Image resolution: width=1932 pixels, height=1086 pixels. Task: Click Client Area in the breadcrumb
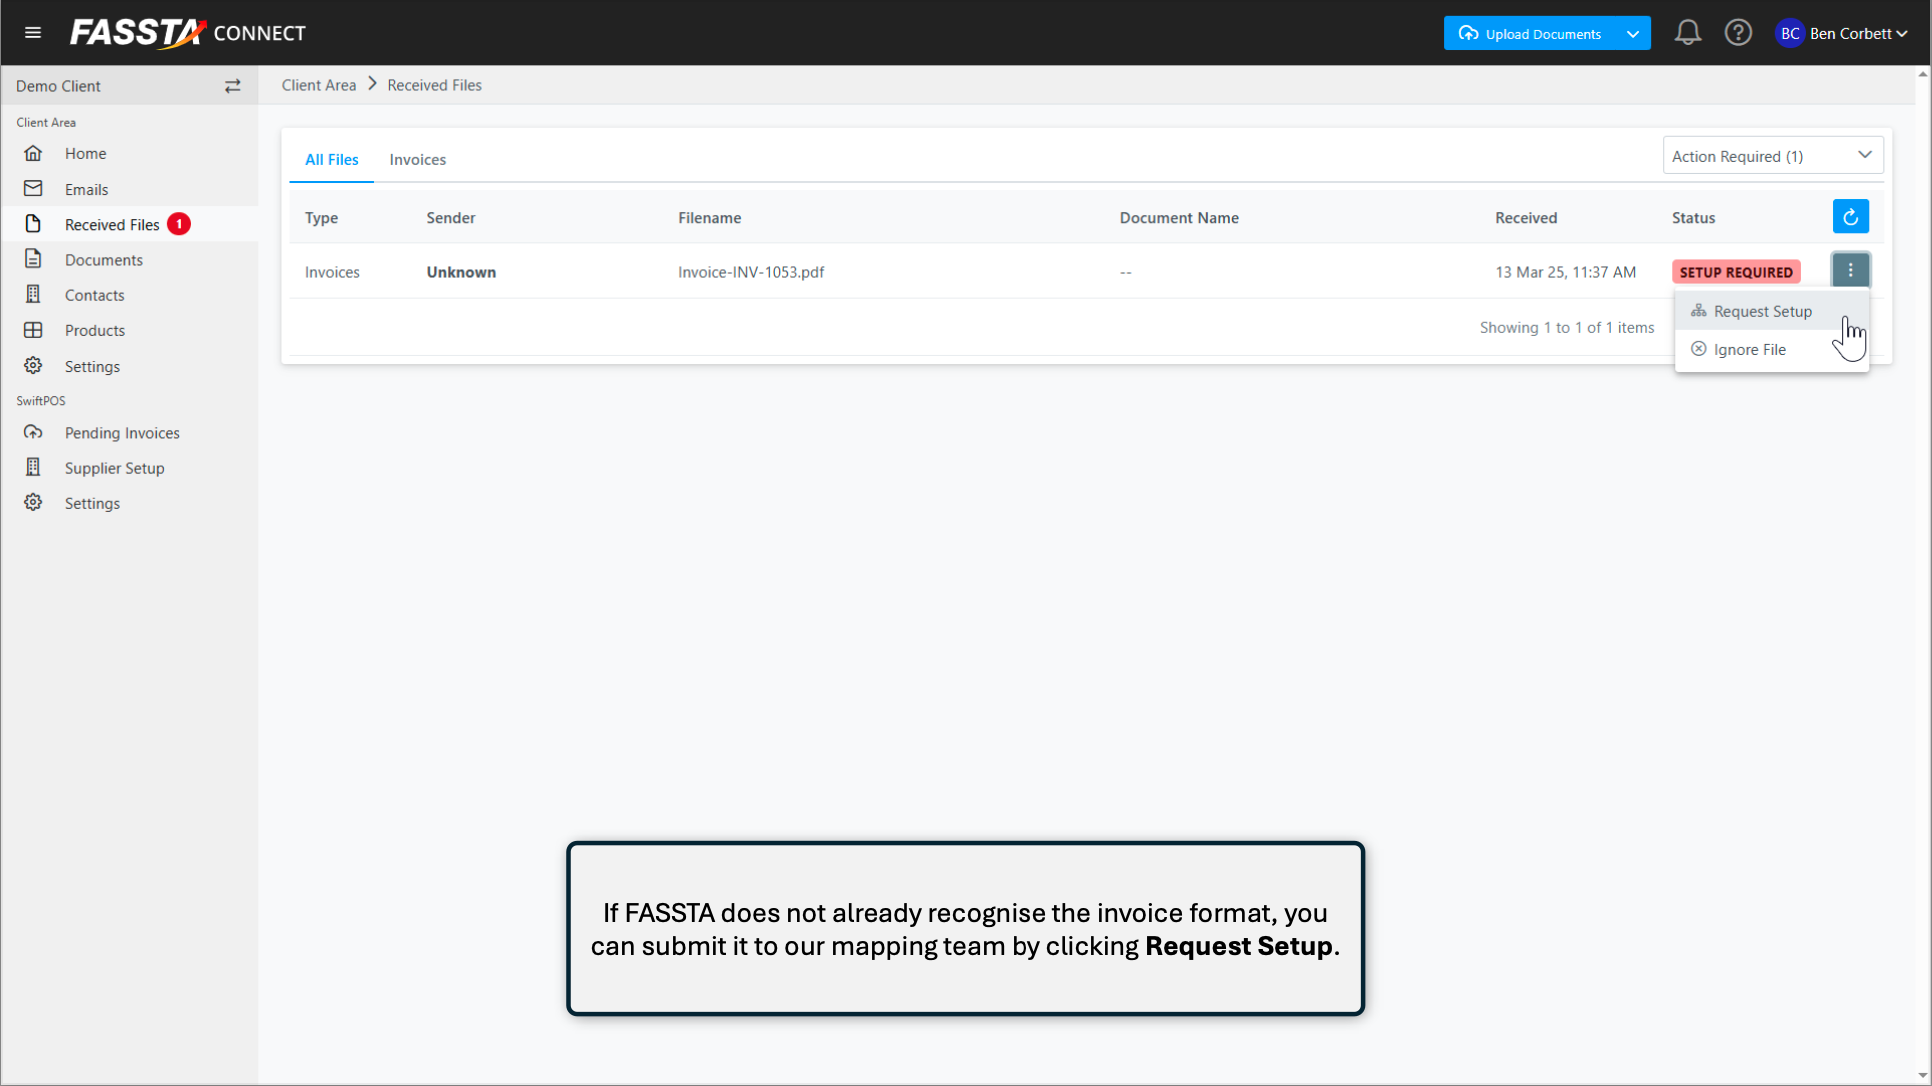coord(318,85)
